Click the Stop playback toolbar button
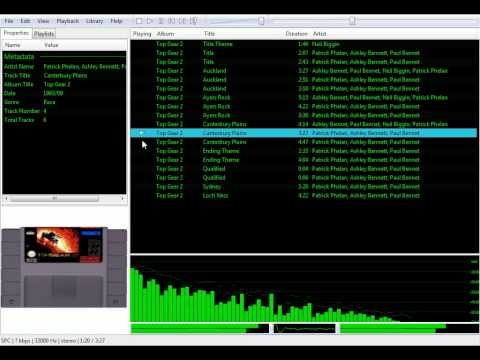This screenshot has height=360, width=480. 139,21
